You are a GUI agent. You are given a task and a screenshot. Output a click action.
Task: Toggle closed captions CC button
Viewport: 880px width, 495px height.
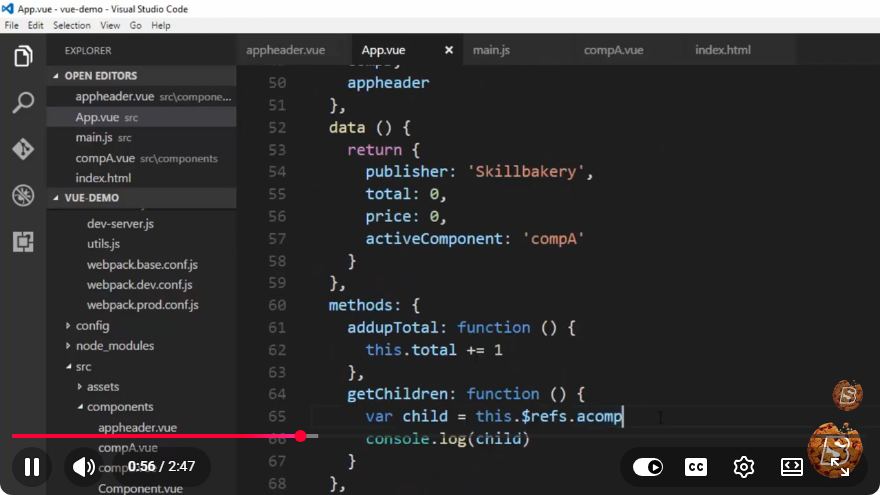point(696,466)
